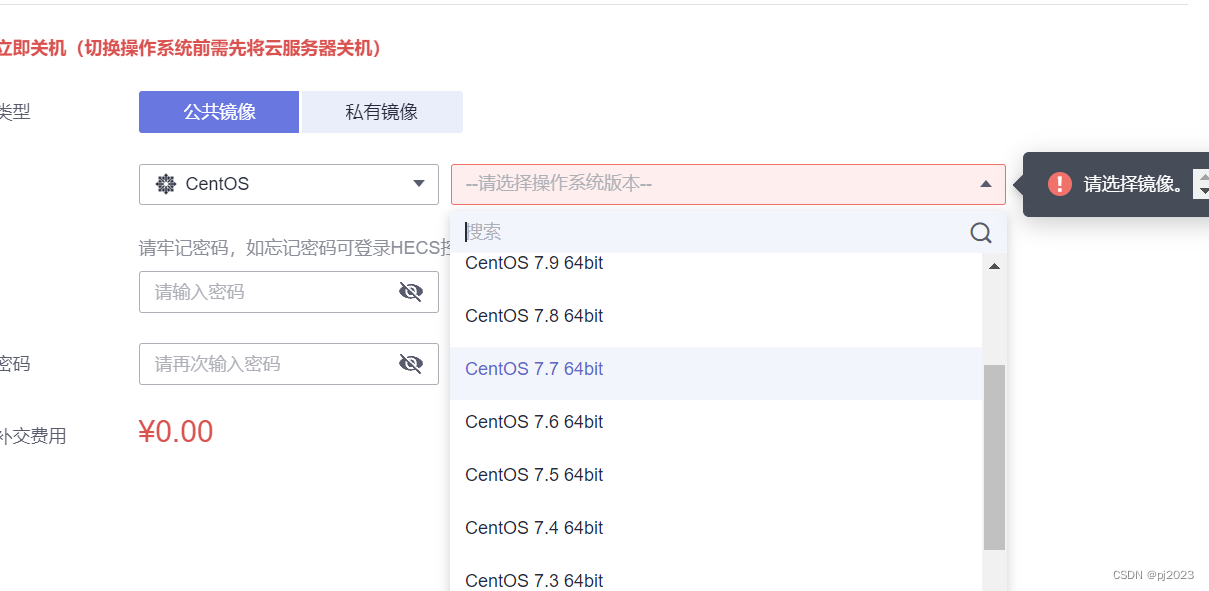The width and height of the screenshot is (1209, 591).
Task: Switch to the 私有镜像 tab
Action: pos(382,112)
